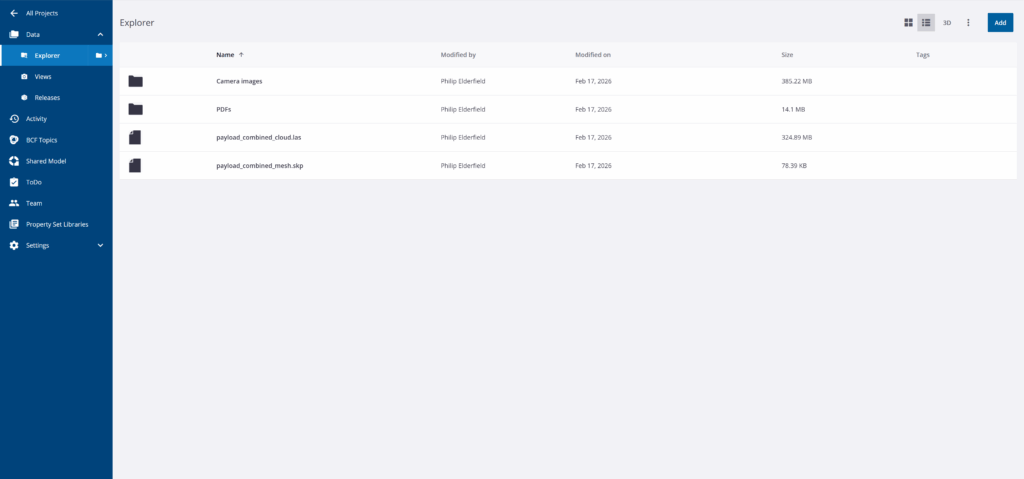Open Releases in the sidebar
Image resolution: width=1024 pixels, height=479 pixels.
[x=47, y=97]
